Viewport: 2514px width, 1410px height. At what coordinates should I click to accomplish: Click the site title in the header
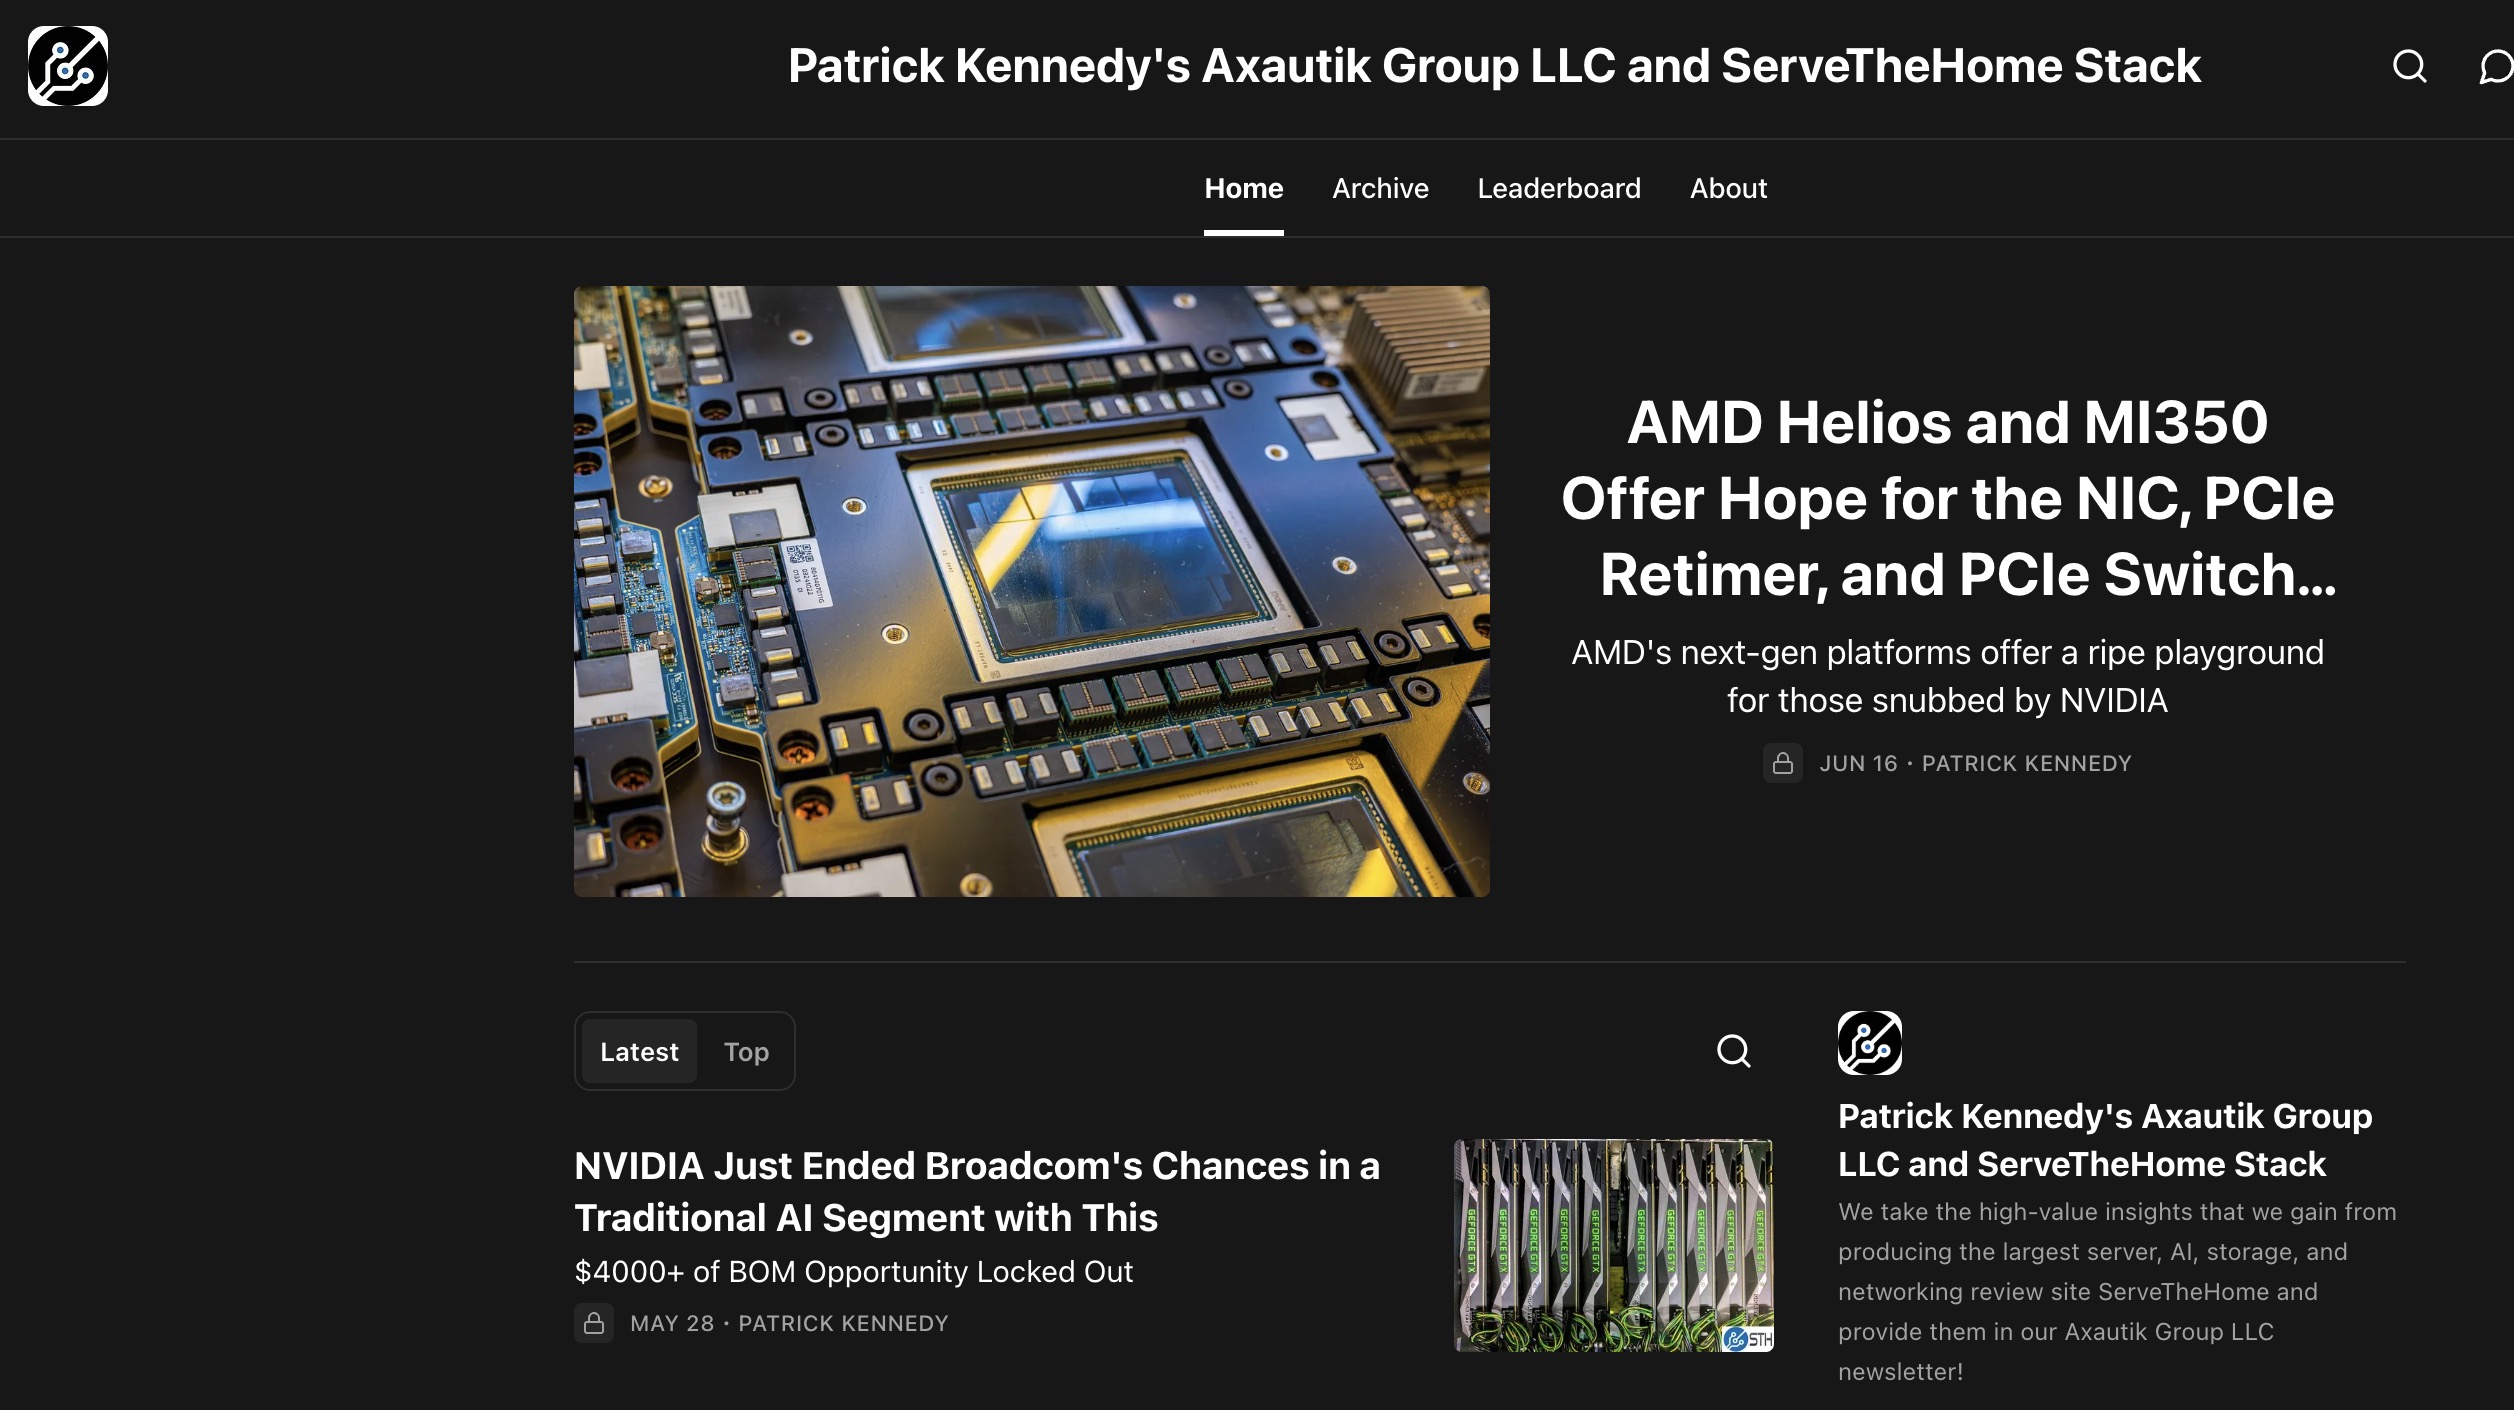coord(1494,66)
